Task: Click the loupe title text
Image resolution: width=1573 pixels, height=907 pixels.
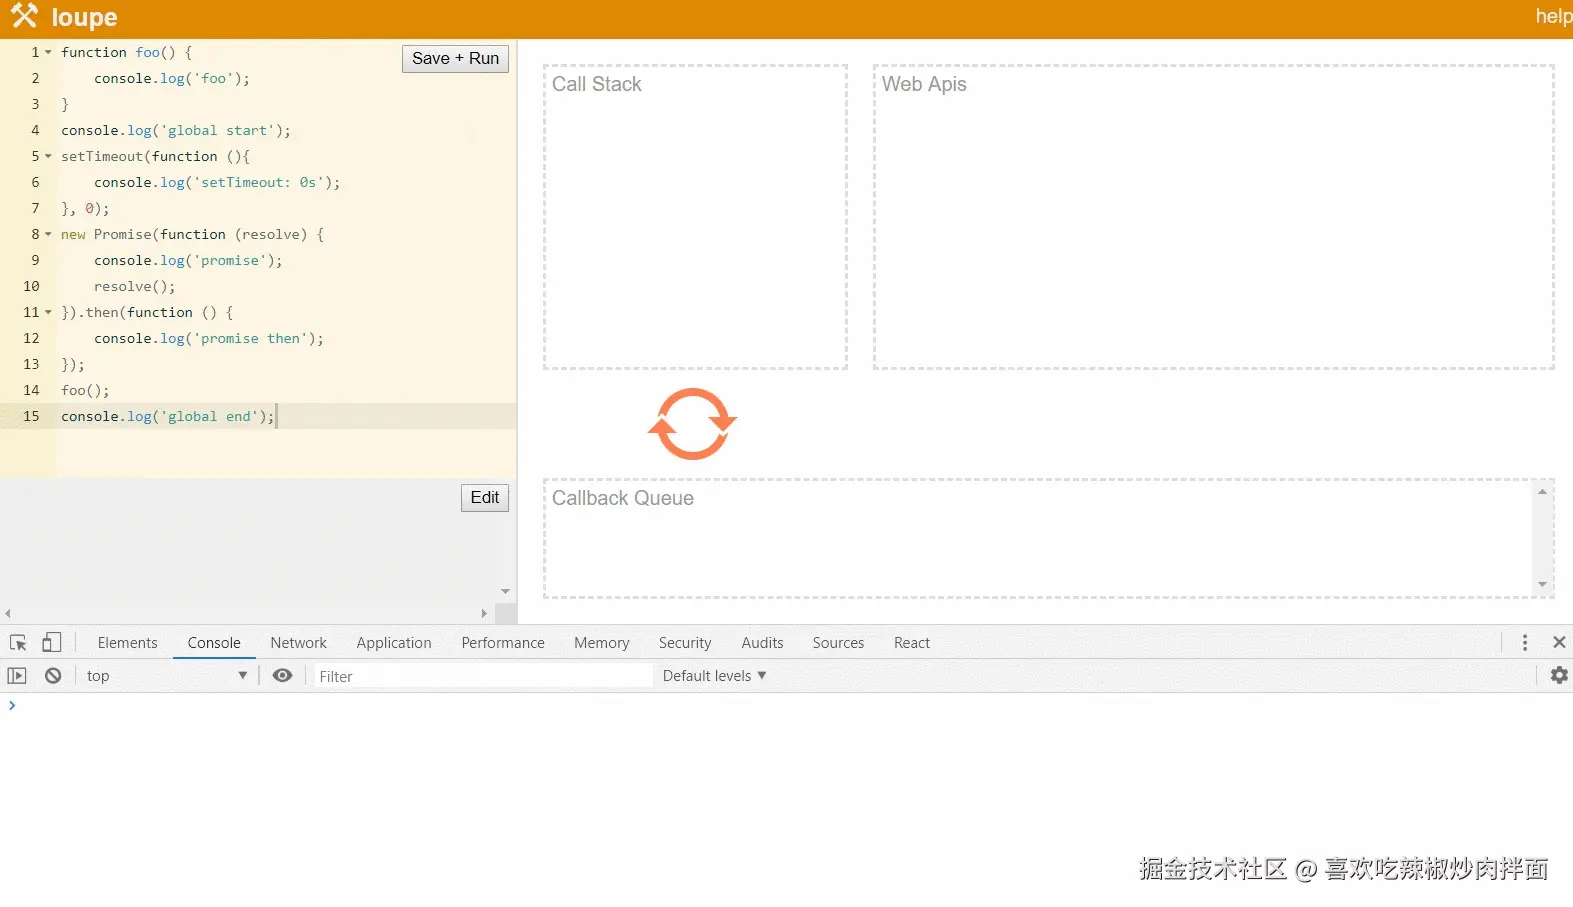Action: click(x=84, y=17)
